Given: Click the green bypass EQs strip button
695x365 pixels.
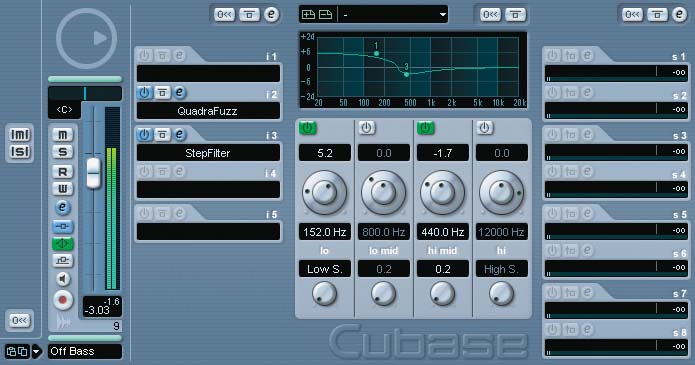Looking at the screenshot, I should pos(62,243).
